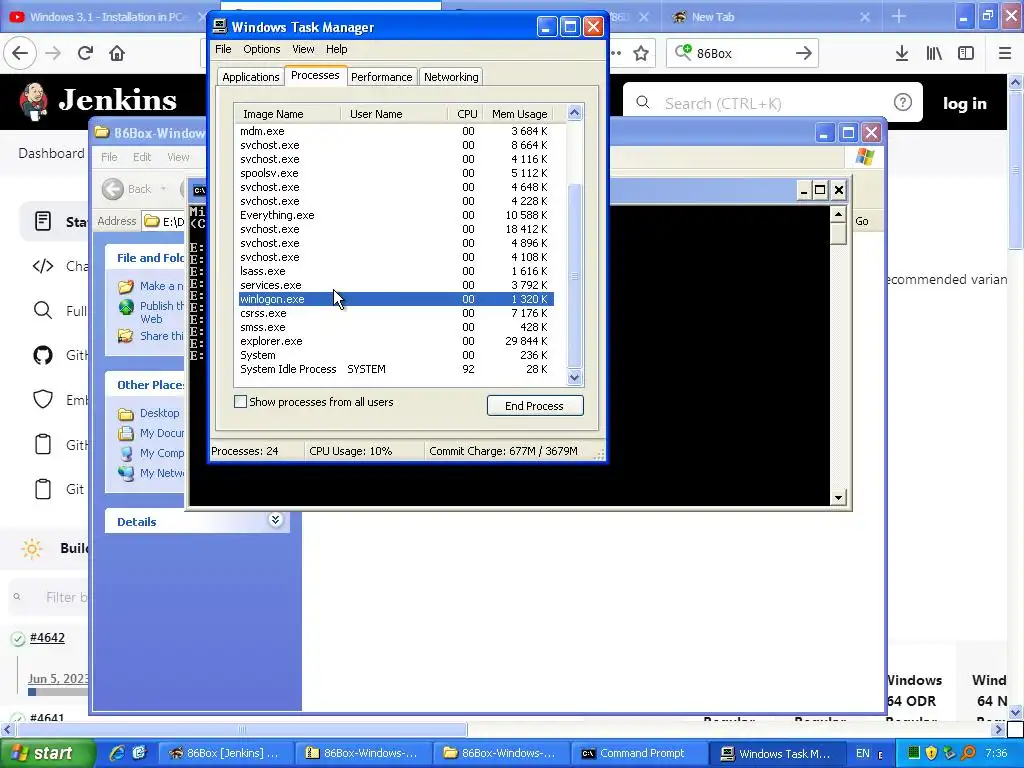The image size is (1024, 768).
Task: Click the shield icon in Jenkins sidebar
Action: (x=42, y=399)
